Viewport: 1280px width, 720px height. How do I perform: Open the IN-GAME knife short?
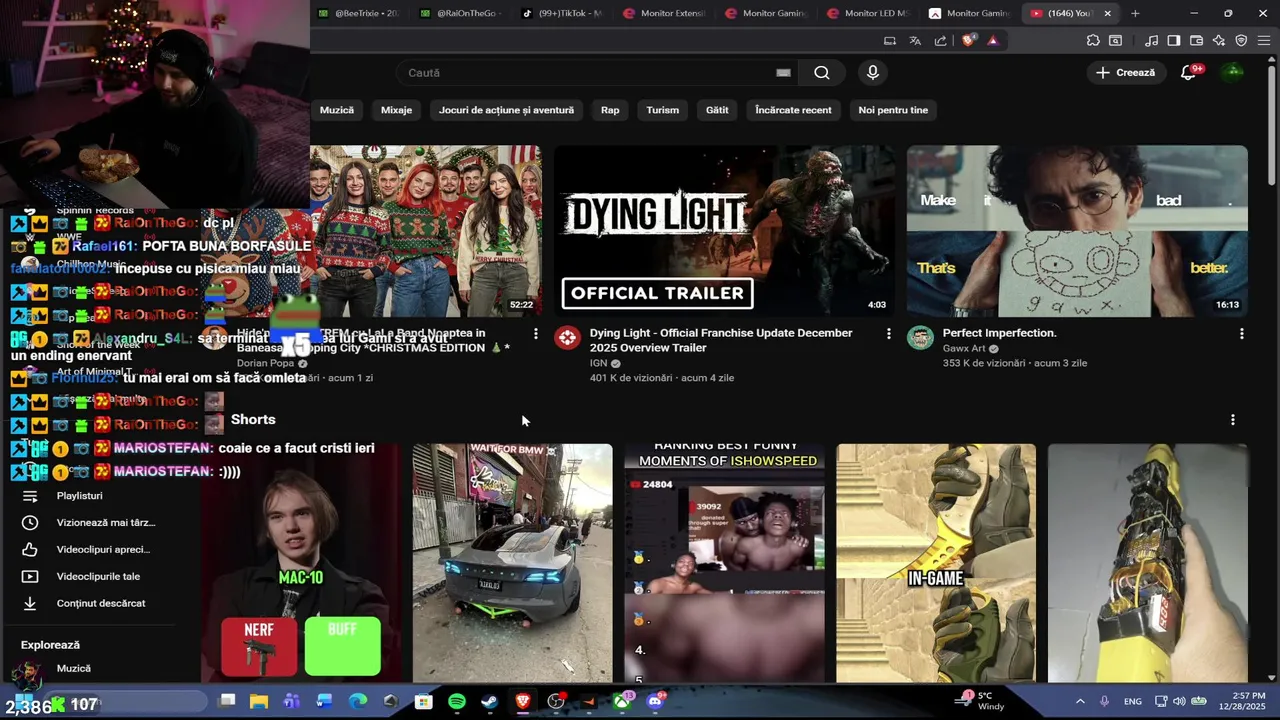[x=936, y=563]
